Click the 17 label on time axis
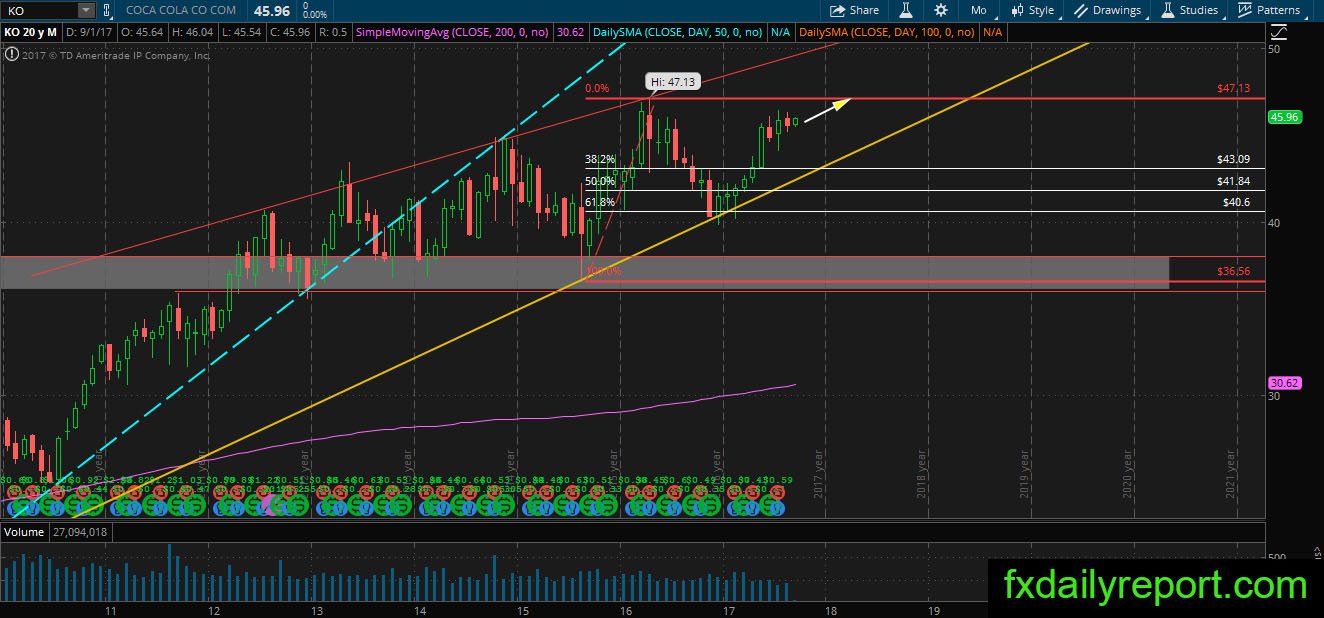 pos(728,609)
